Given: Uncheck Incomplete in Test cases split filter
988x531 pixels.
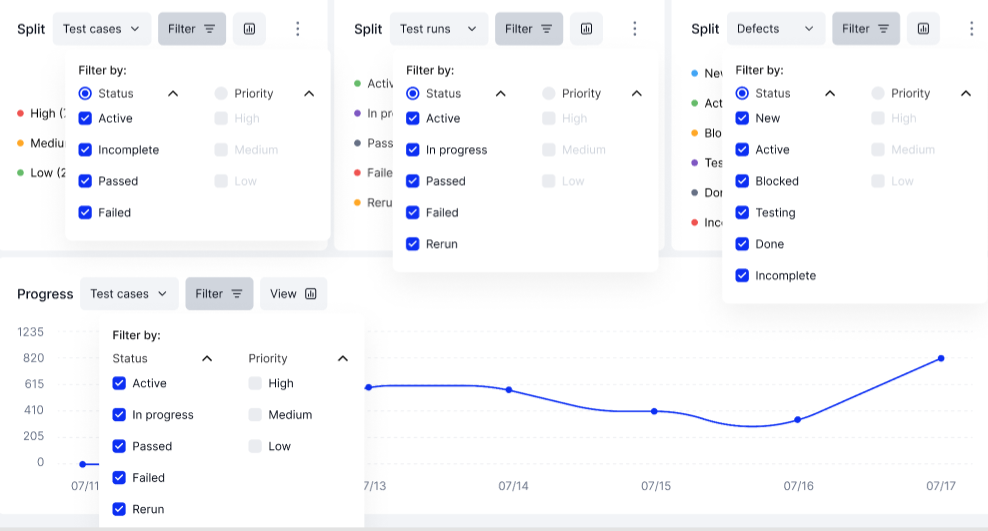Looking at the screenshot, I should coord(85,150).
